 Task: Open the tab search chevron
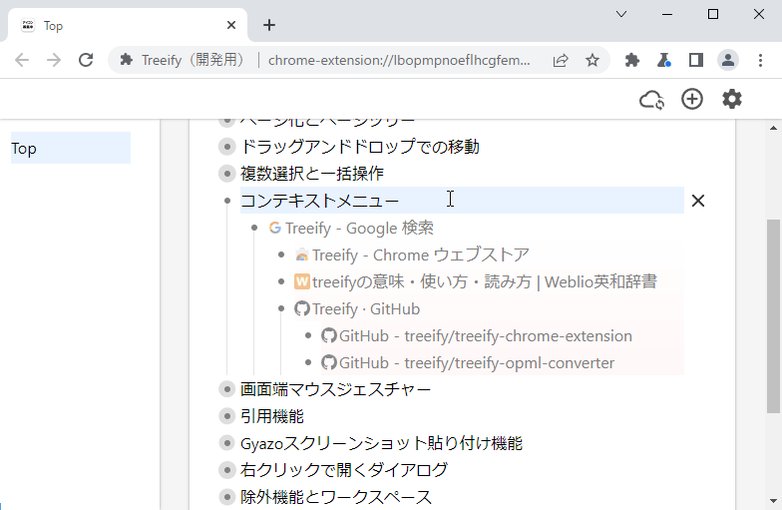click(621, 14)
